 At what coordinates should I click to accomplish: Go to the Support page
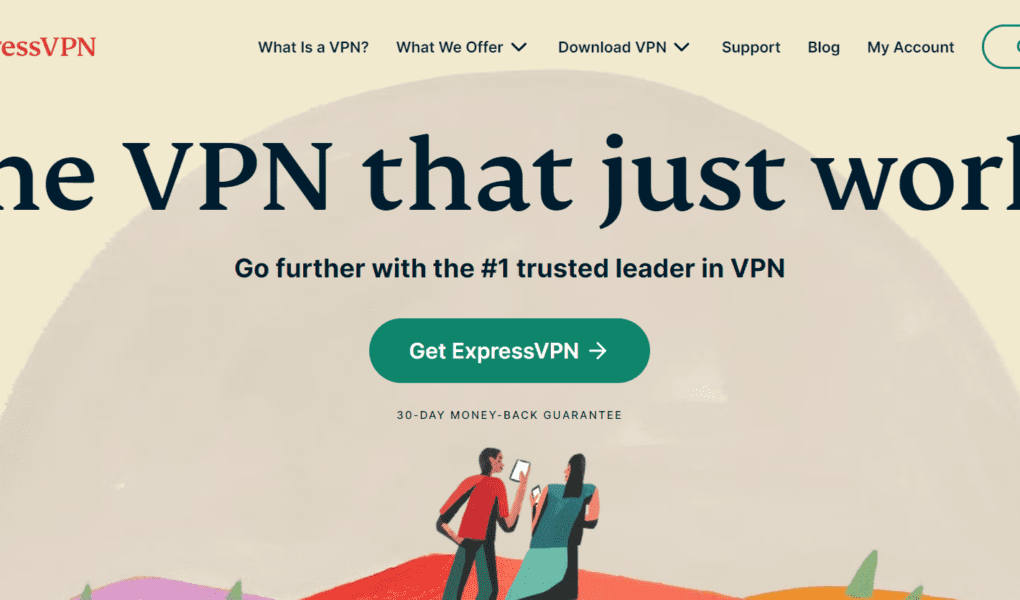point(751,48)
